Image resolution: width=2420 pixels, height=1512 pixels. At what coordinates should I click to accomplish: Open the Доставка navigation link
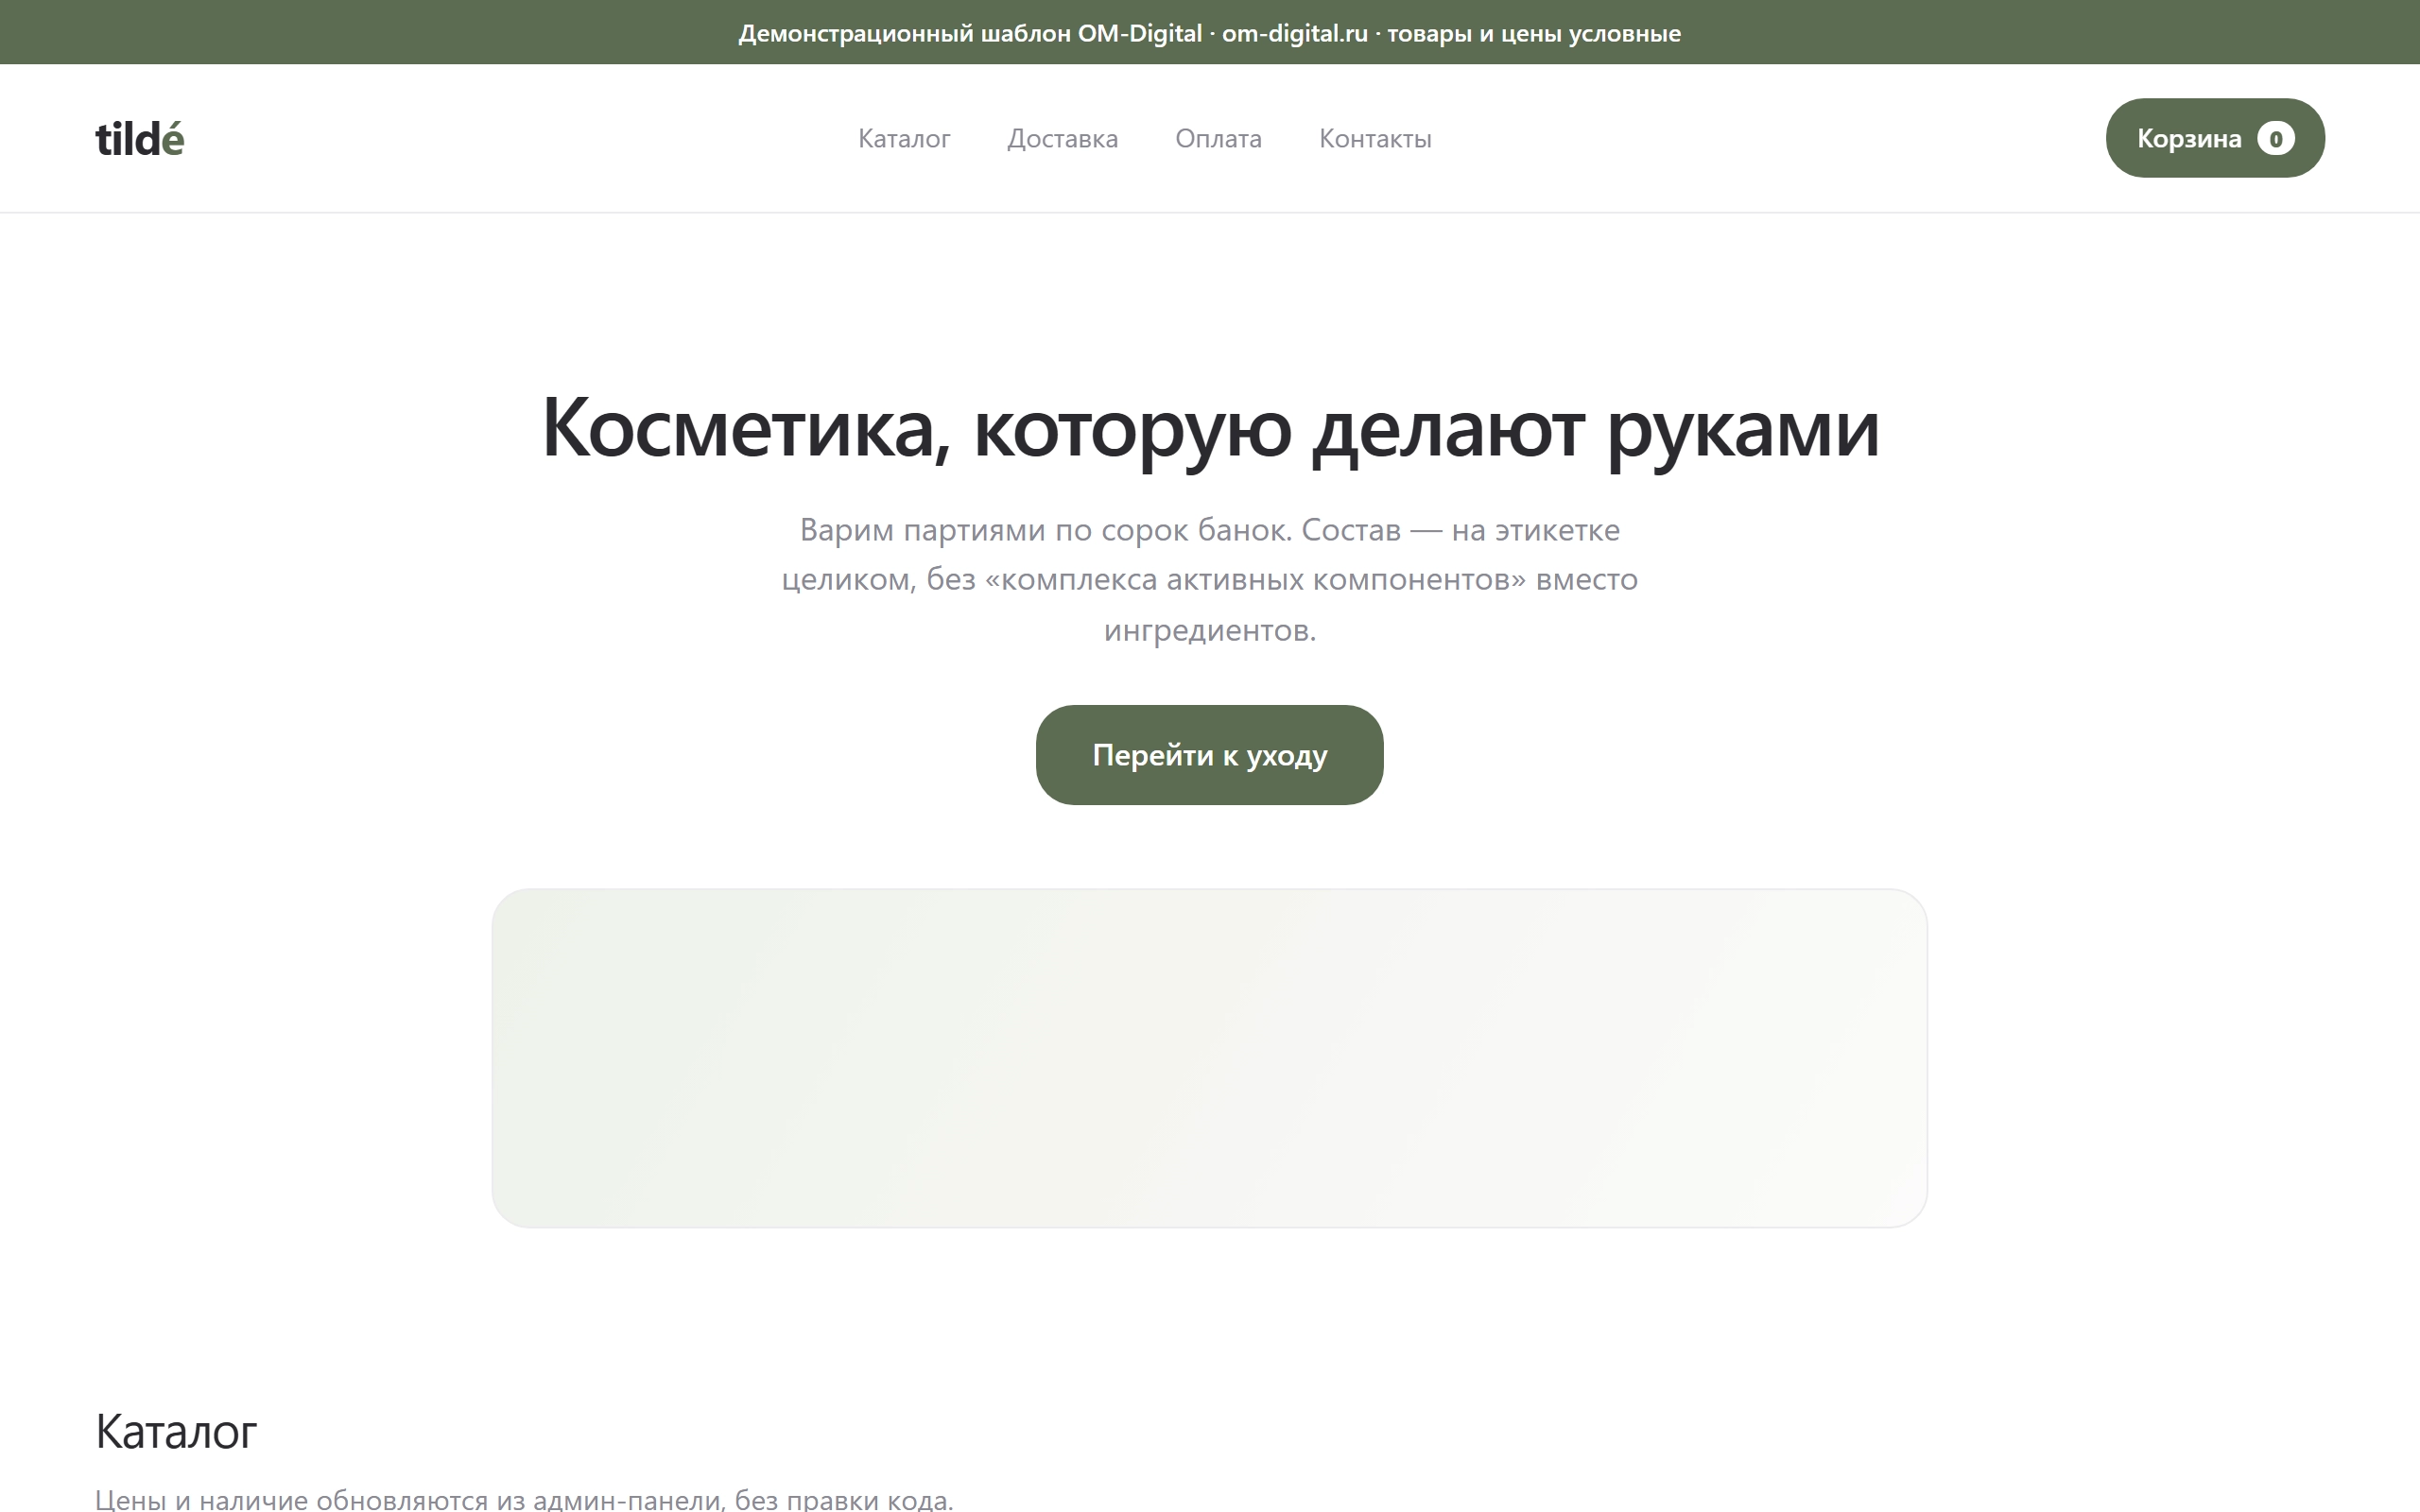click(1062, 138)
